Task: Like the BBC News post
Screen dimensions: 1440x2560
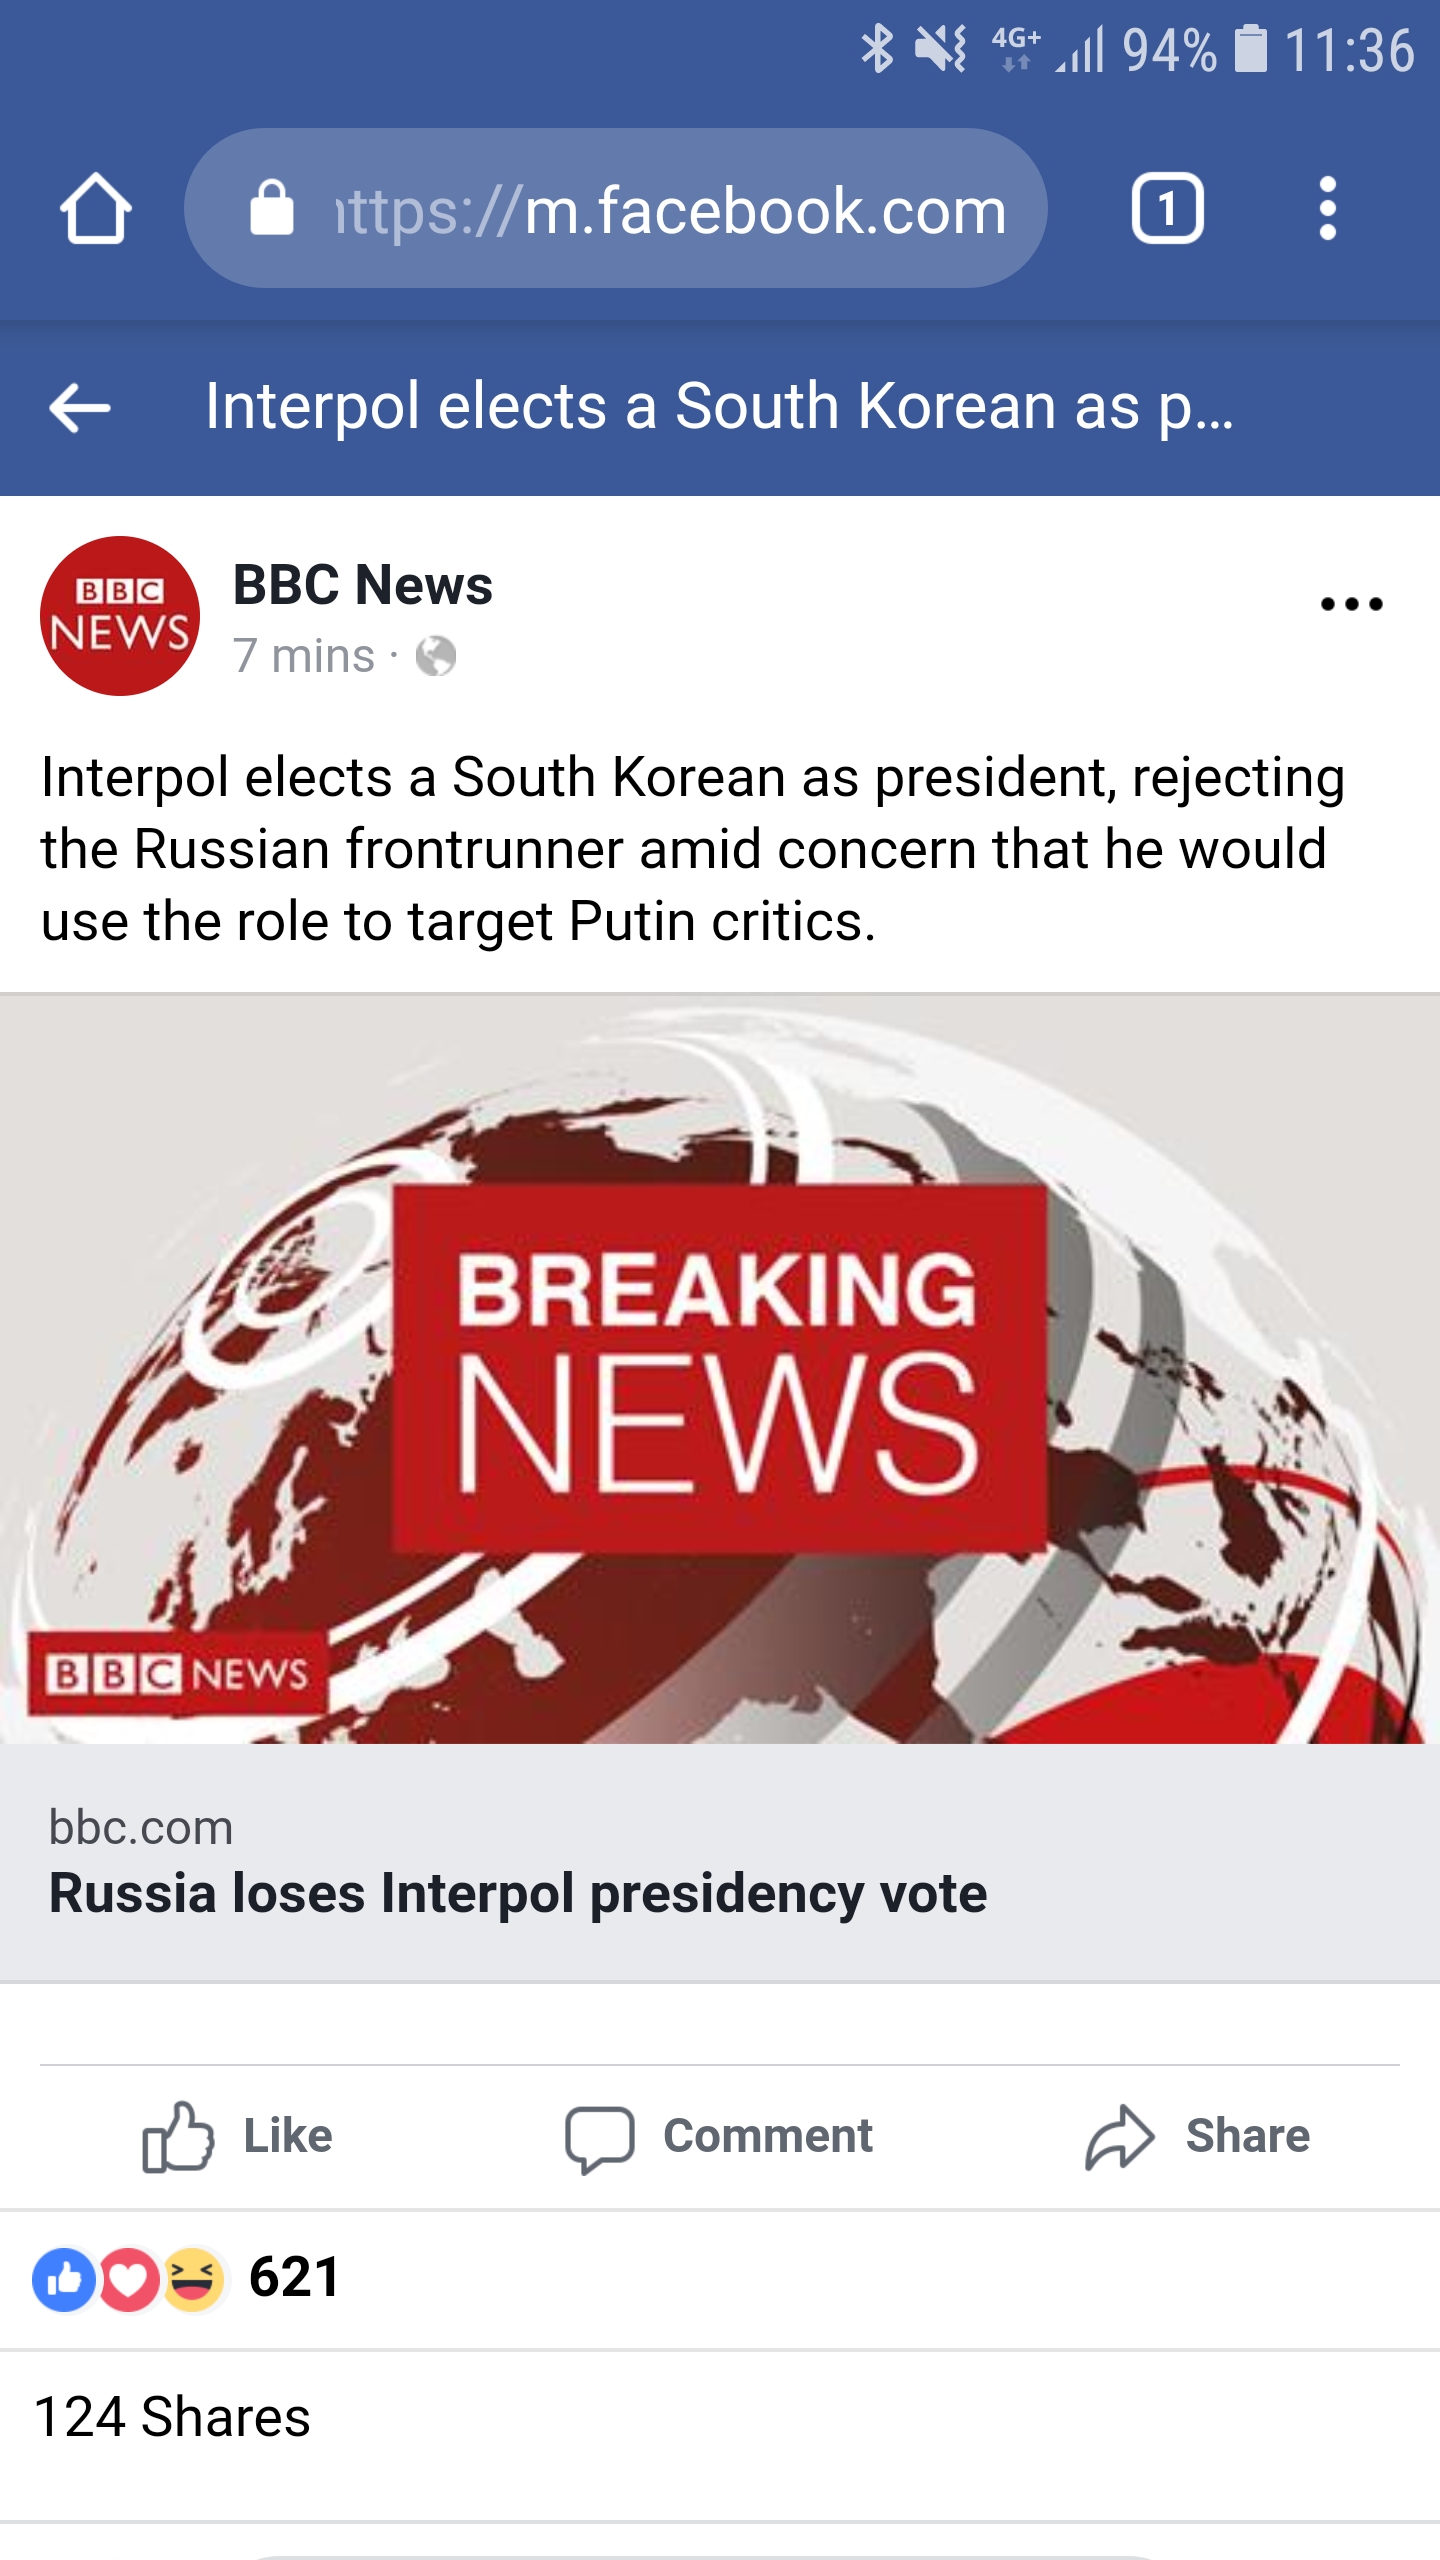Action: click(x=237, y=2137)
